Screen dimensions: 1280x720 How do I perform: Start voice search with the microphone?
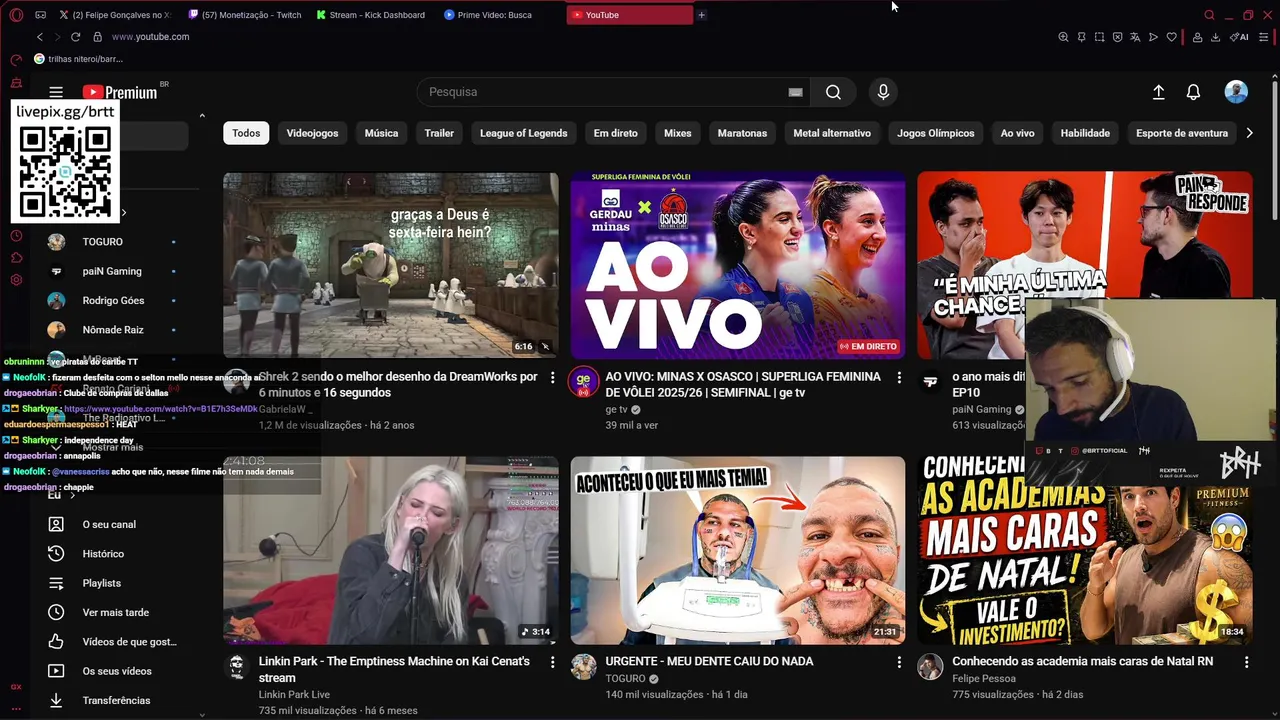pos(883,92)
